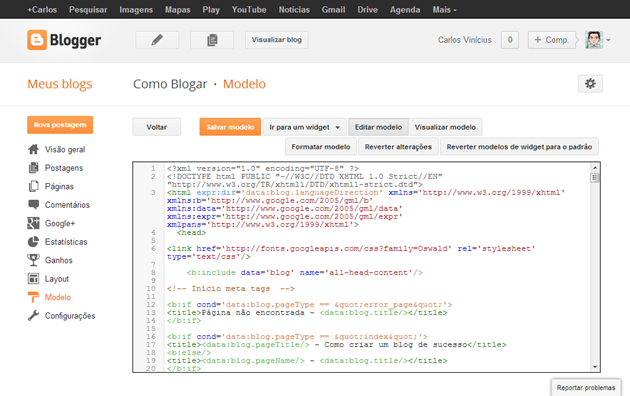Image resolution: width=630 pixels, height=396 pixels.
Task: Click the Visão geral house icon
Action: point(33,149)
